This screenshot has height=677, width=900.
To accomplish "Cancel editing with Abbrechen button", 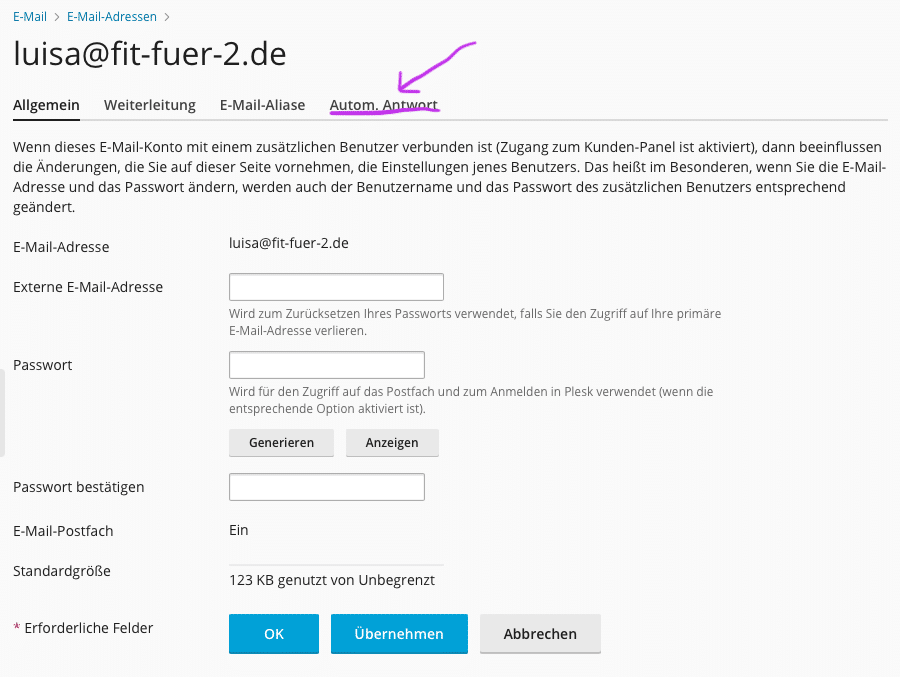I will coord(540,634).
